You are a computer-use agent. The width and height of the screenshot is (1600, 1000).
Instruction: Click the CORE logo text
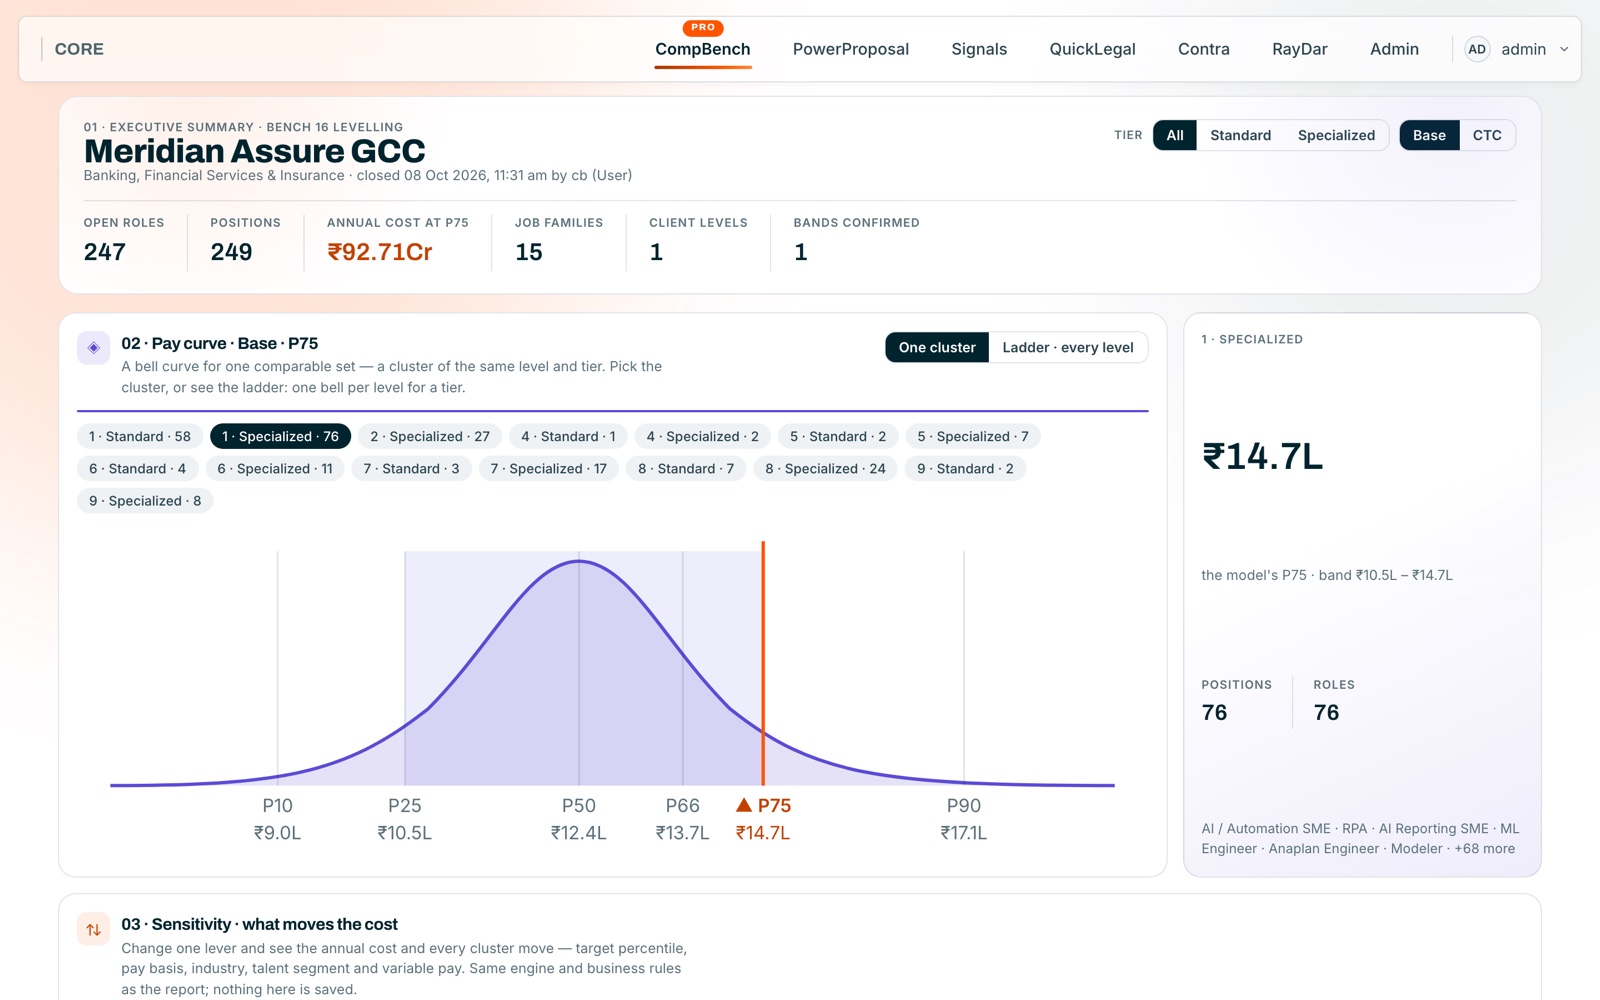pos(79,49)
